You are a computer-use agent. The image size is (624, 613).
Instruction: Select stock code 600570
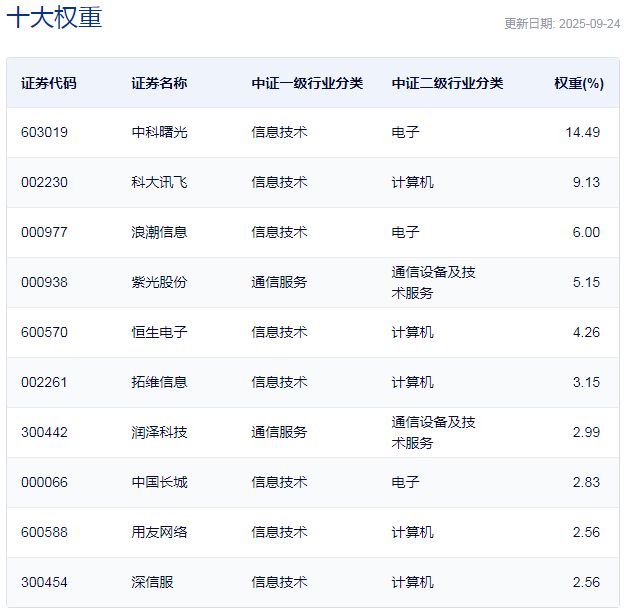click(x=45, y=332)
